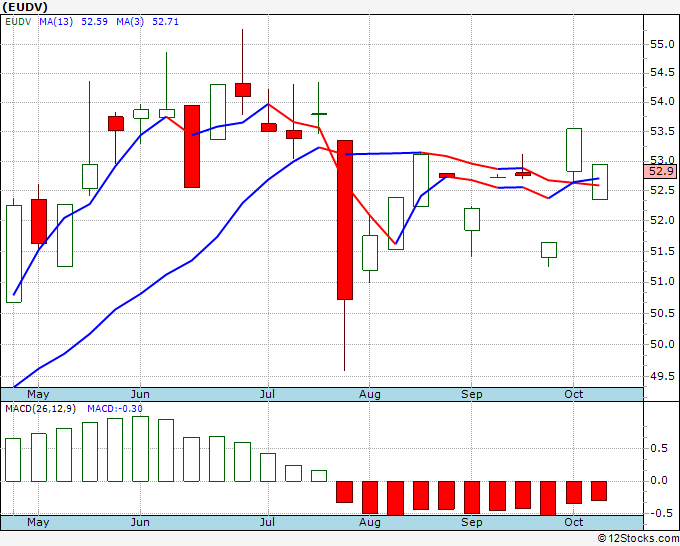Select the green EUDV legend label
The image size is (680, 546).
tap(18, 22)
